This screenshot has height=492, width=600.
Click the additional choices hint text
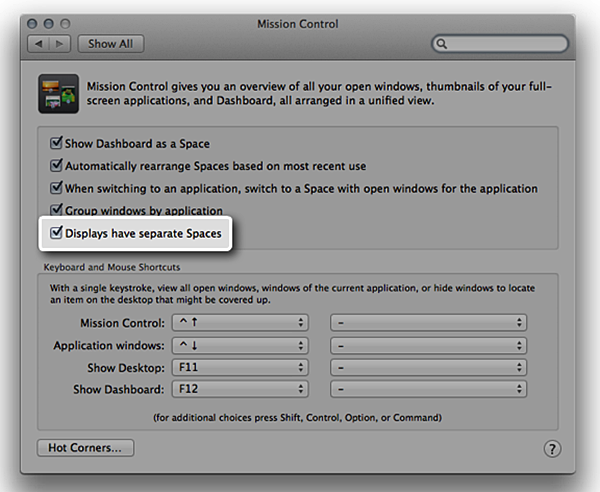[x=298, y=417]
